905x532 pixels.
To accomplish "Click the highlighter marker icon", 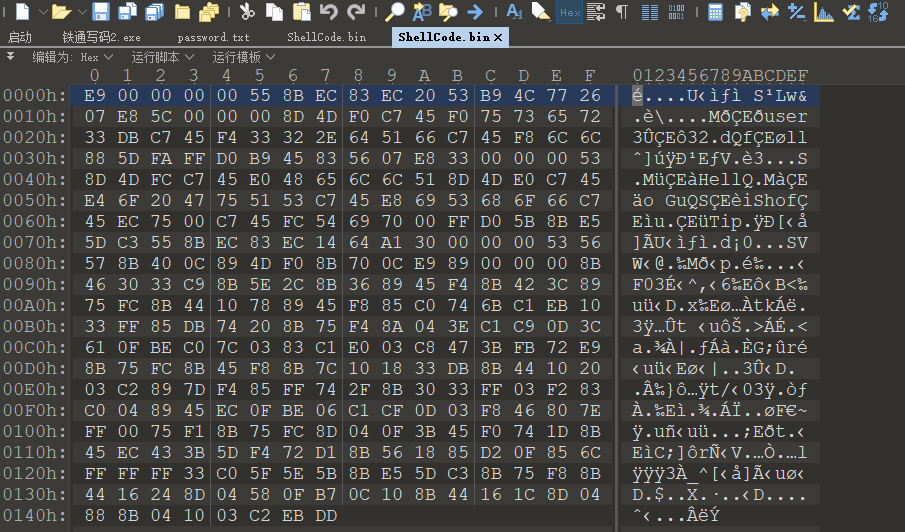I will tap(541, 11).
